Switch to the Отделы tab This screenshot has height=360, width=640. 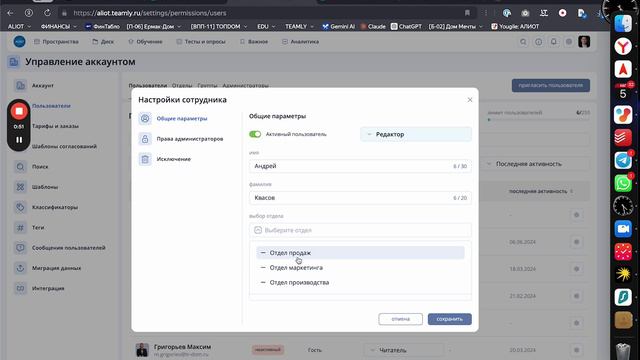click(x=182, y=86)
